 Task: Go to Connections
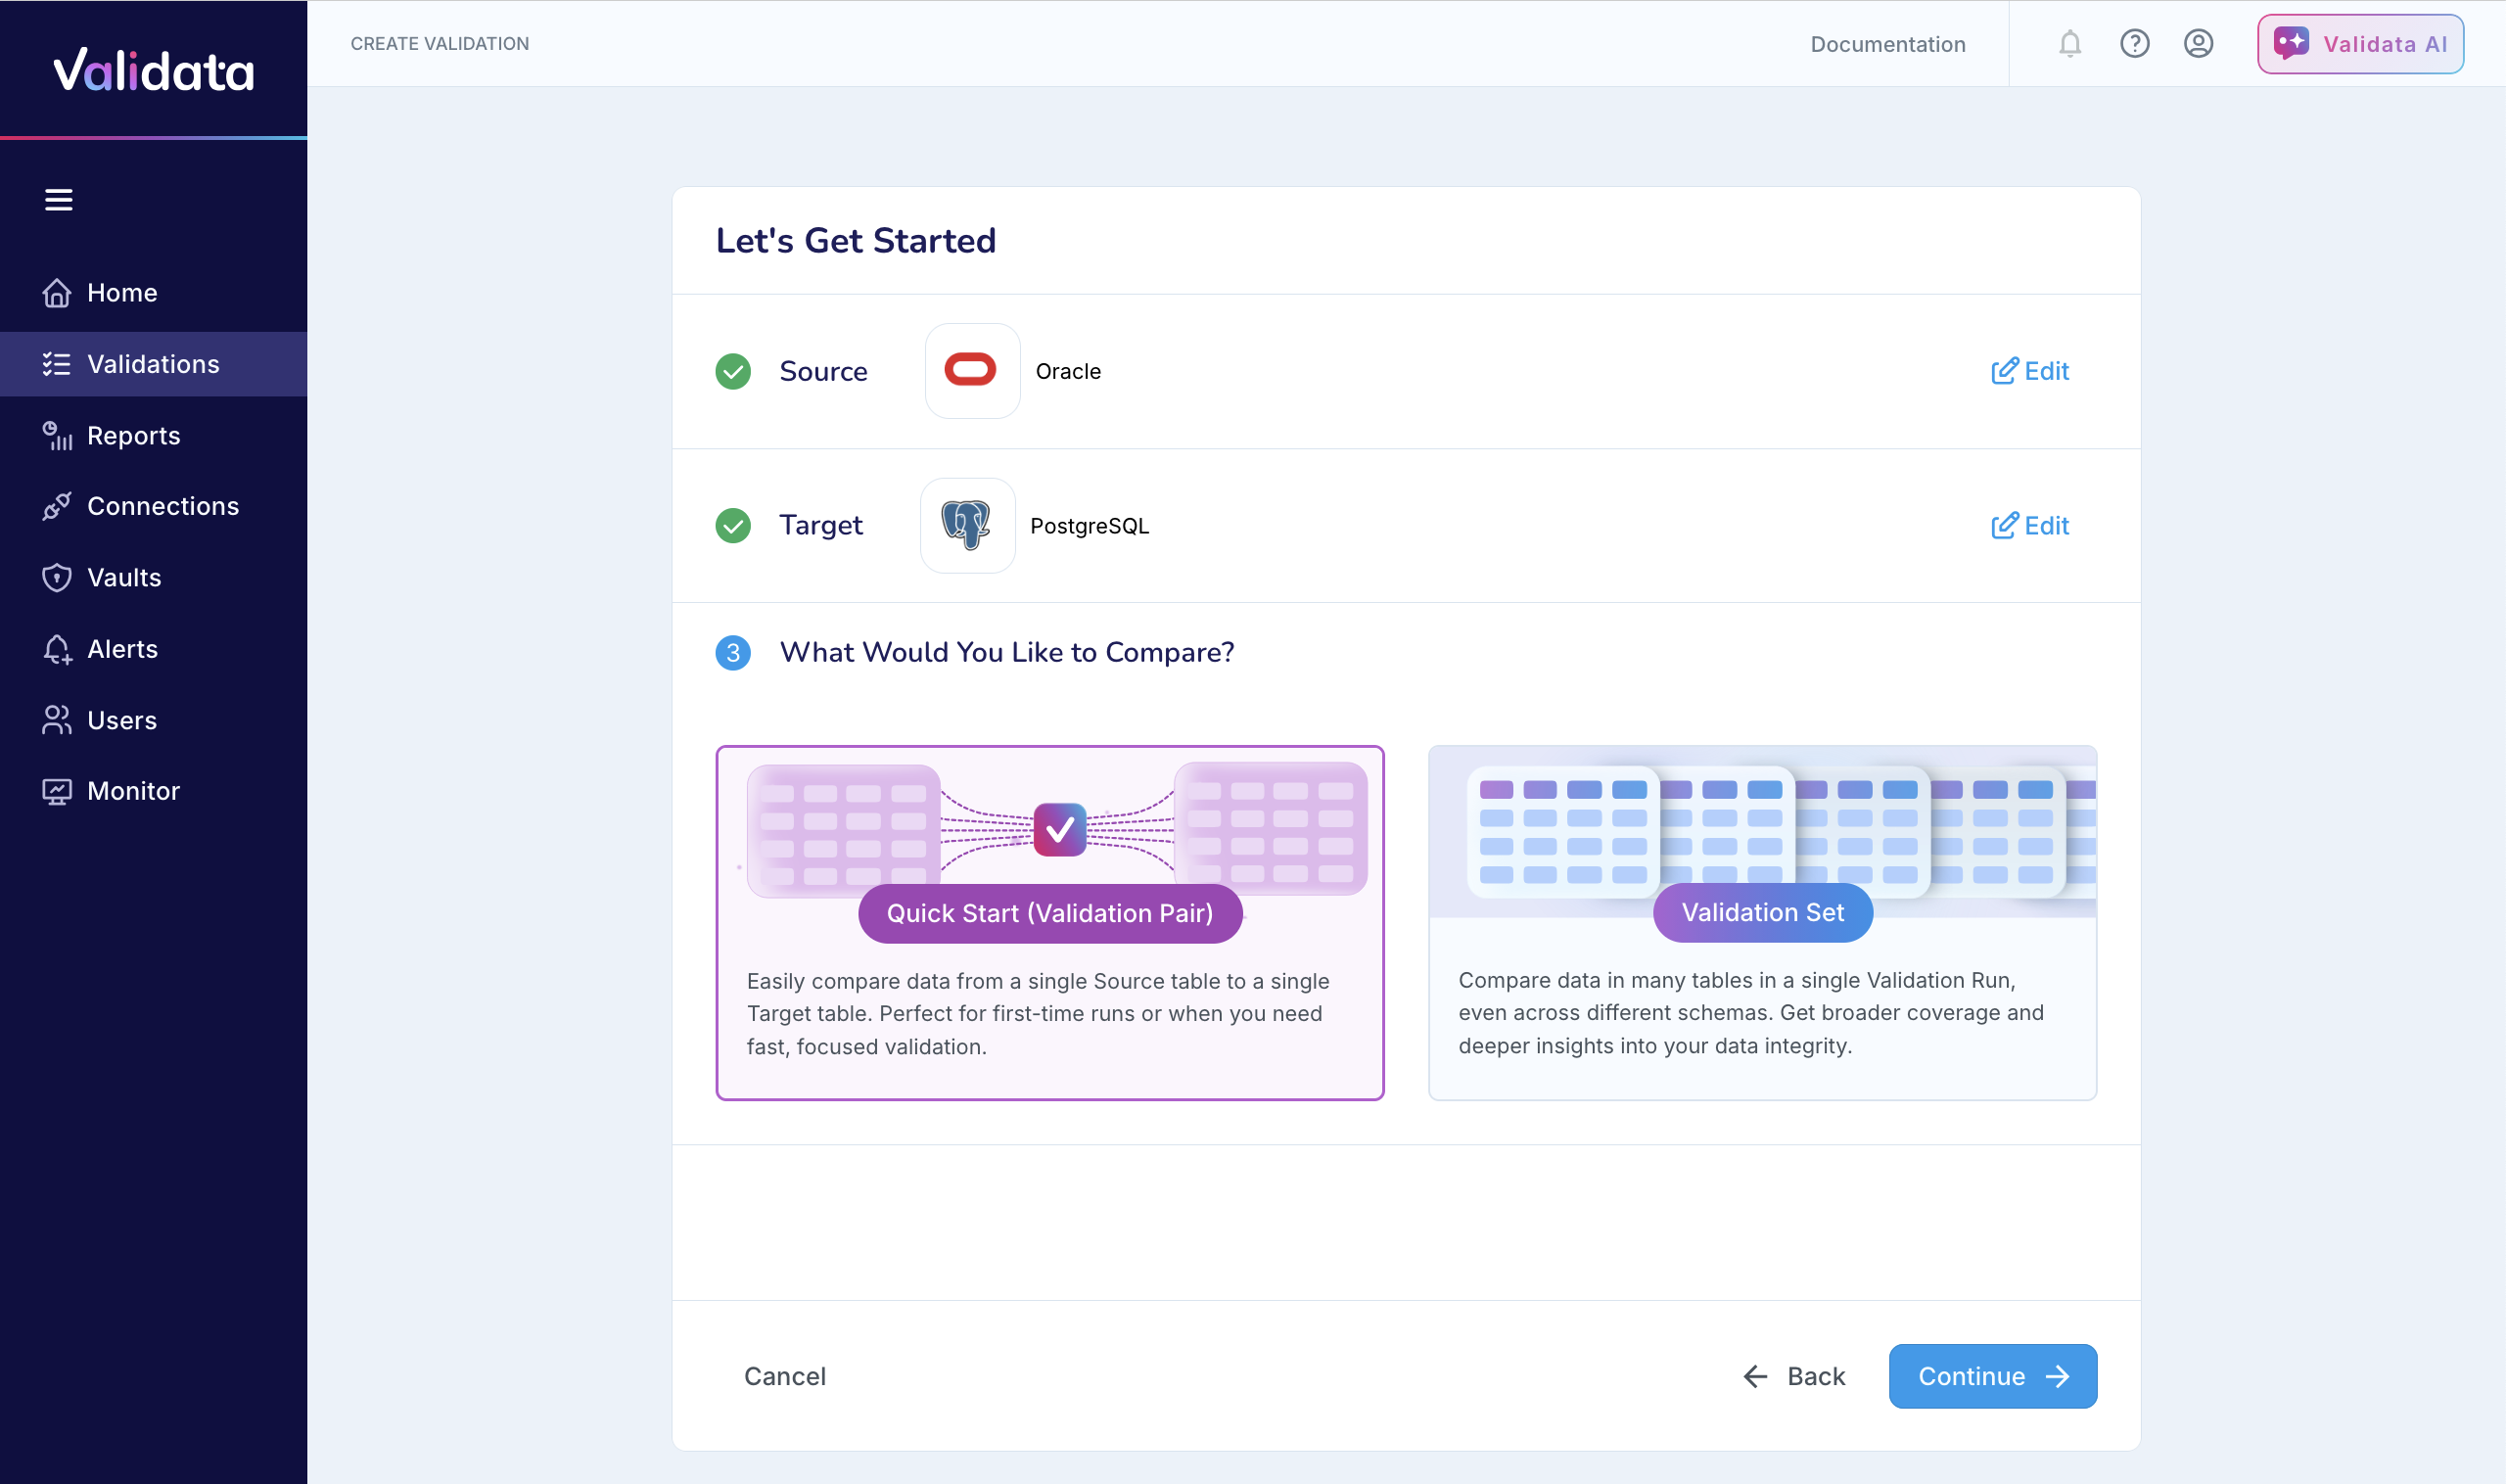coord(162,506)
